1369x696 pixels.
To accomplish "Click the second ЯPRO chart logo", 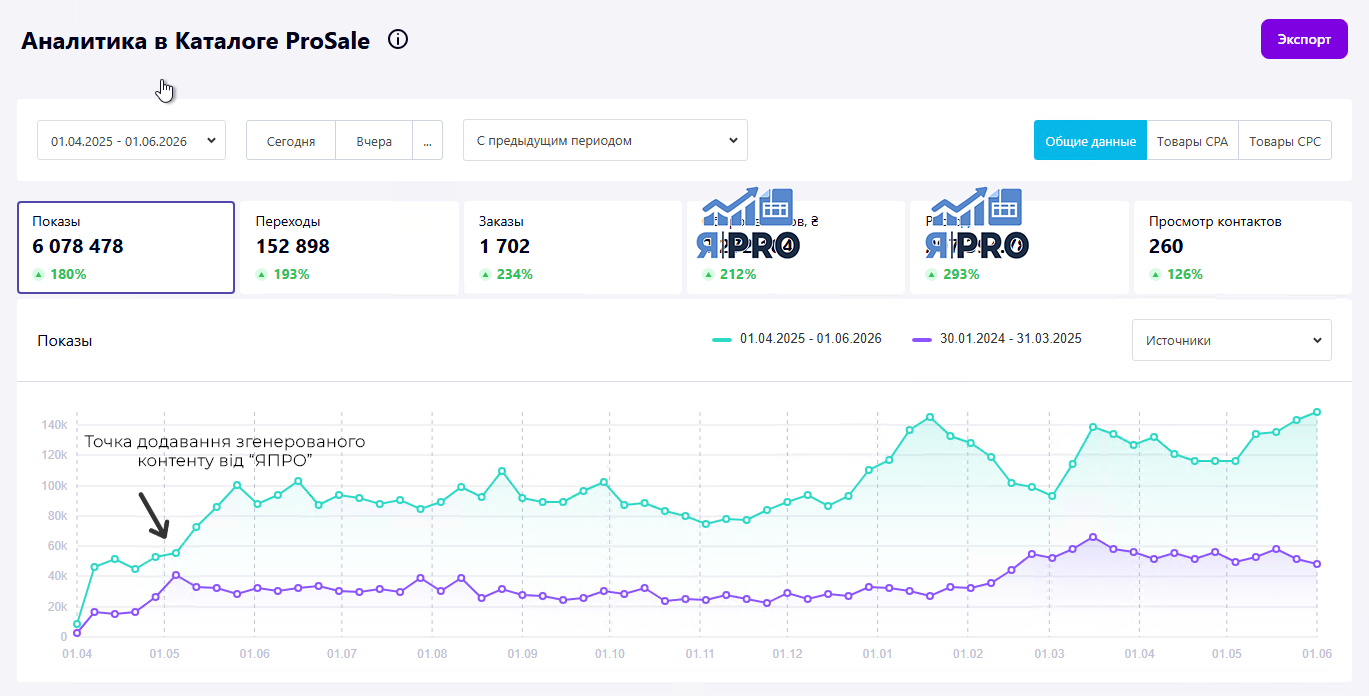I will pos(977,224).
